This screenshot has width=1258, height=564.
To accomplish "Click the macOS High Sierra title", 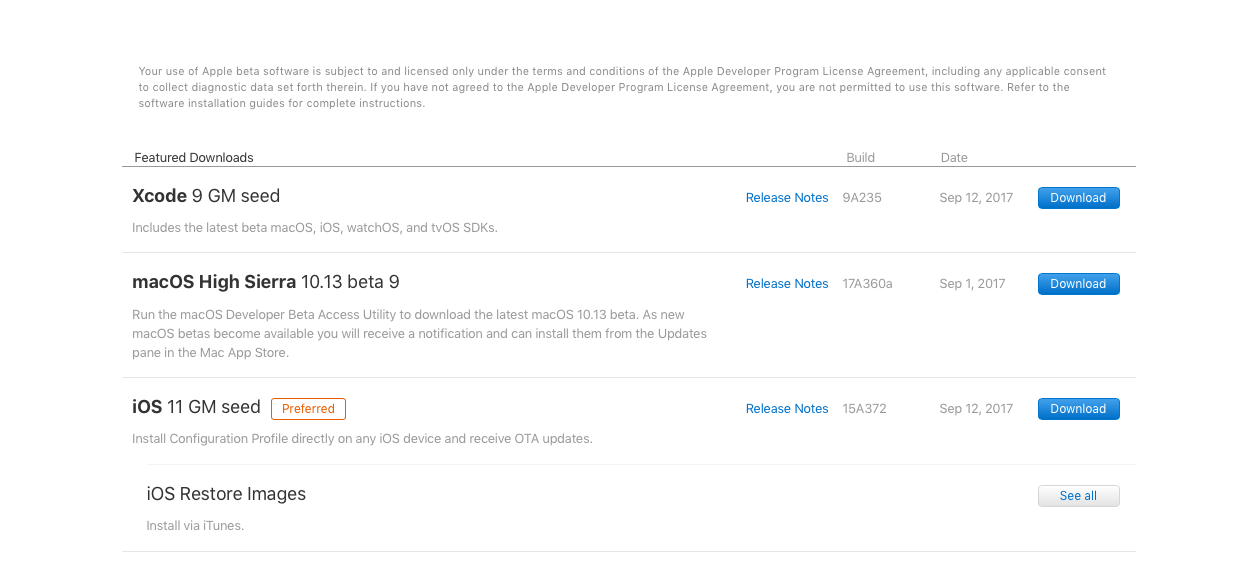I will click(x=266, y=282).
